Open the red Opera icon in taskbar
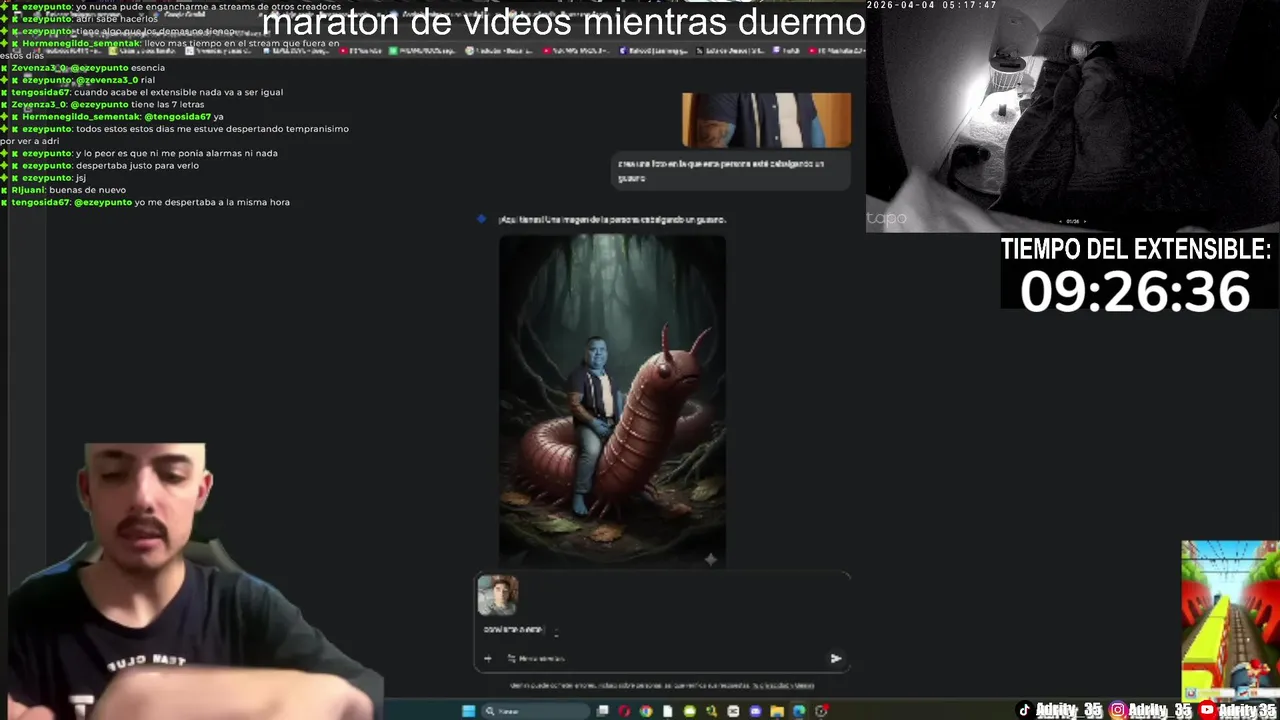 [x=624, y=711]
